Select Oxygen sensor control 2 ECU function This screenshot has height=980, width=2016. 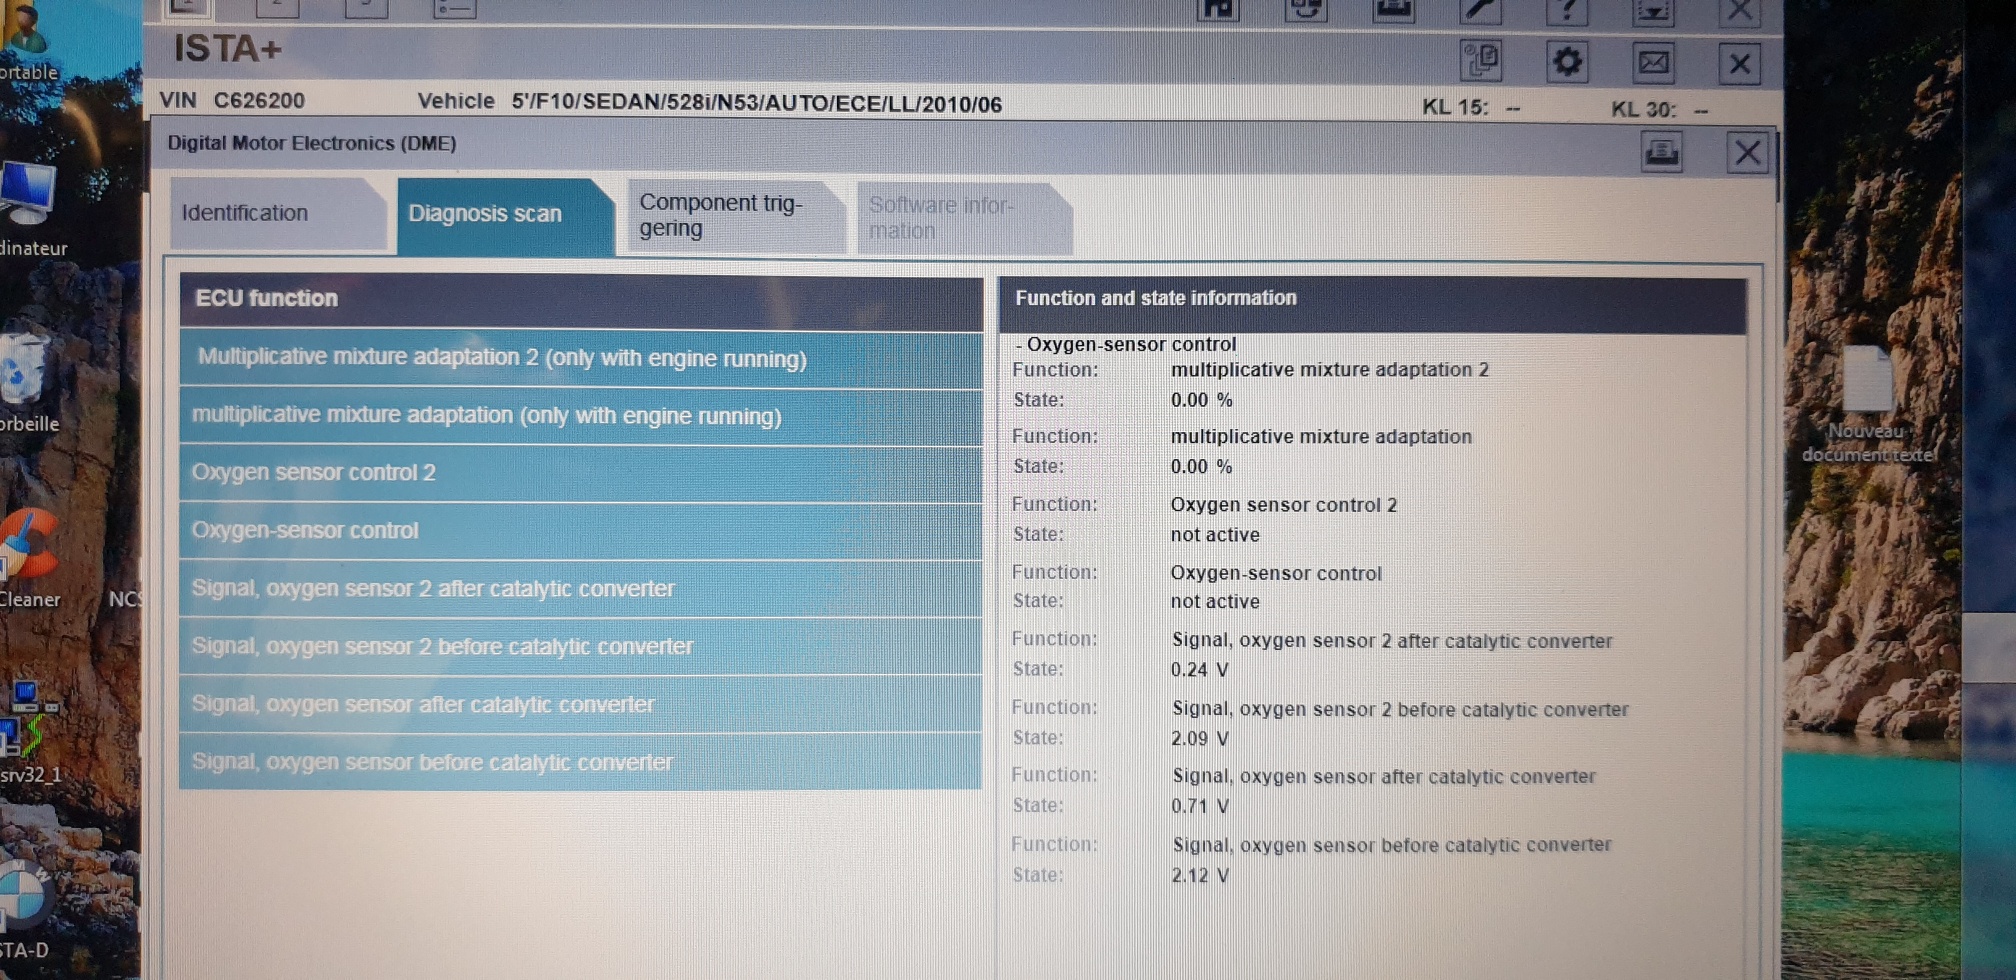(x=580, y=473)
